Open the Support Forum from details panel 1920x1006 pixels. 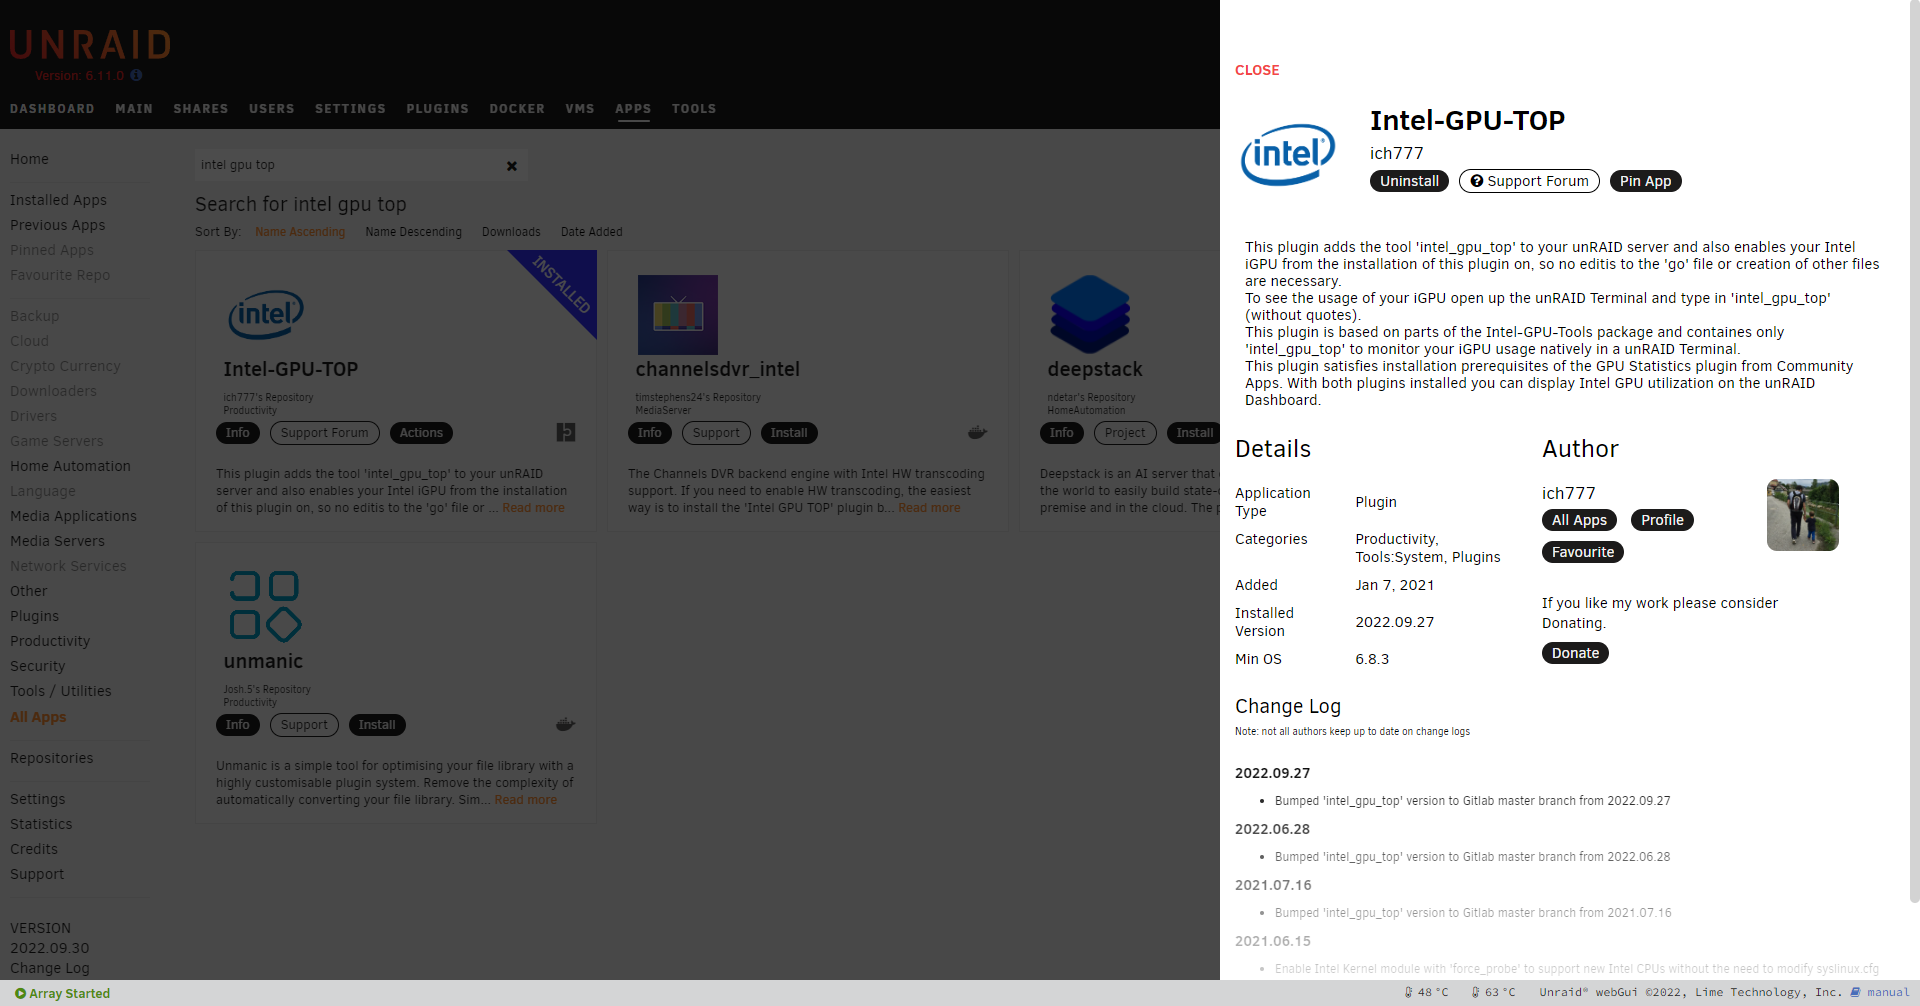point(1529,181)
